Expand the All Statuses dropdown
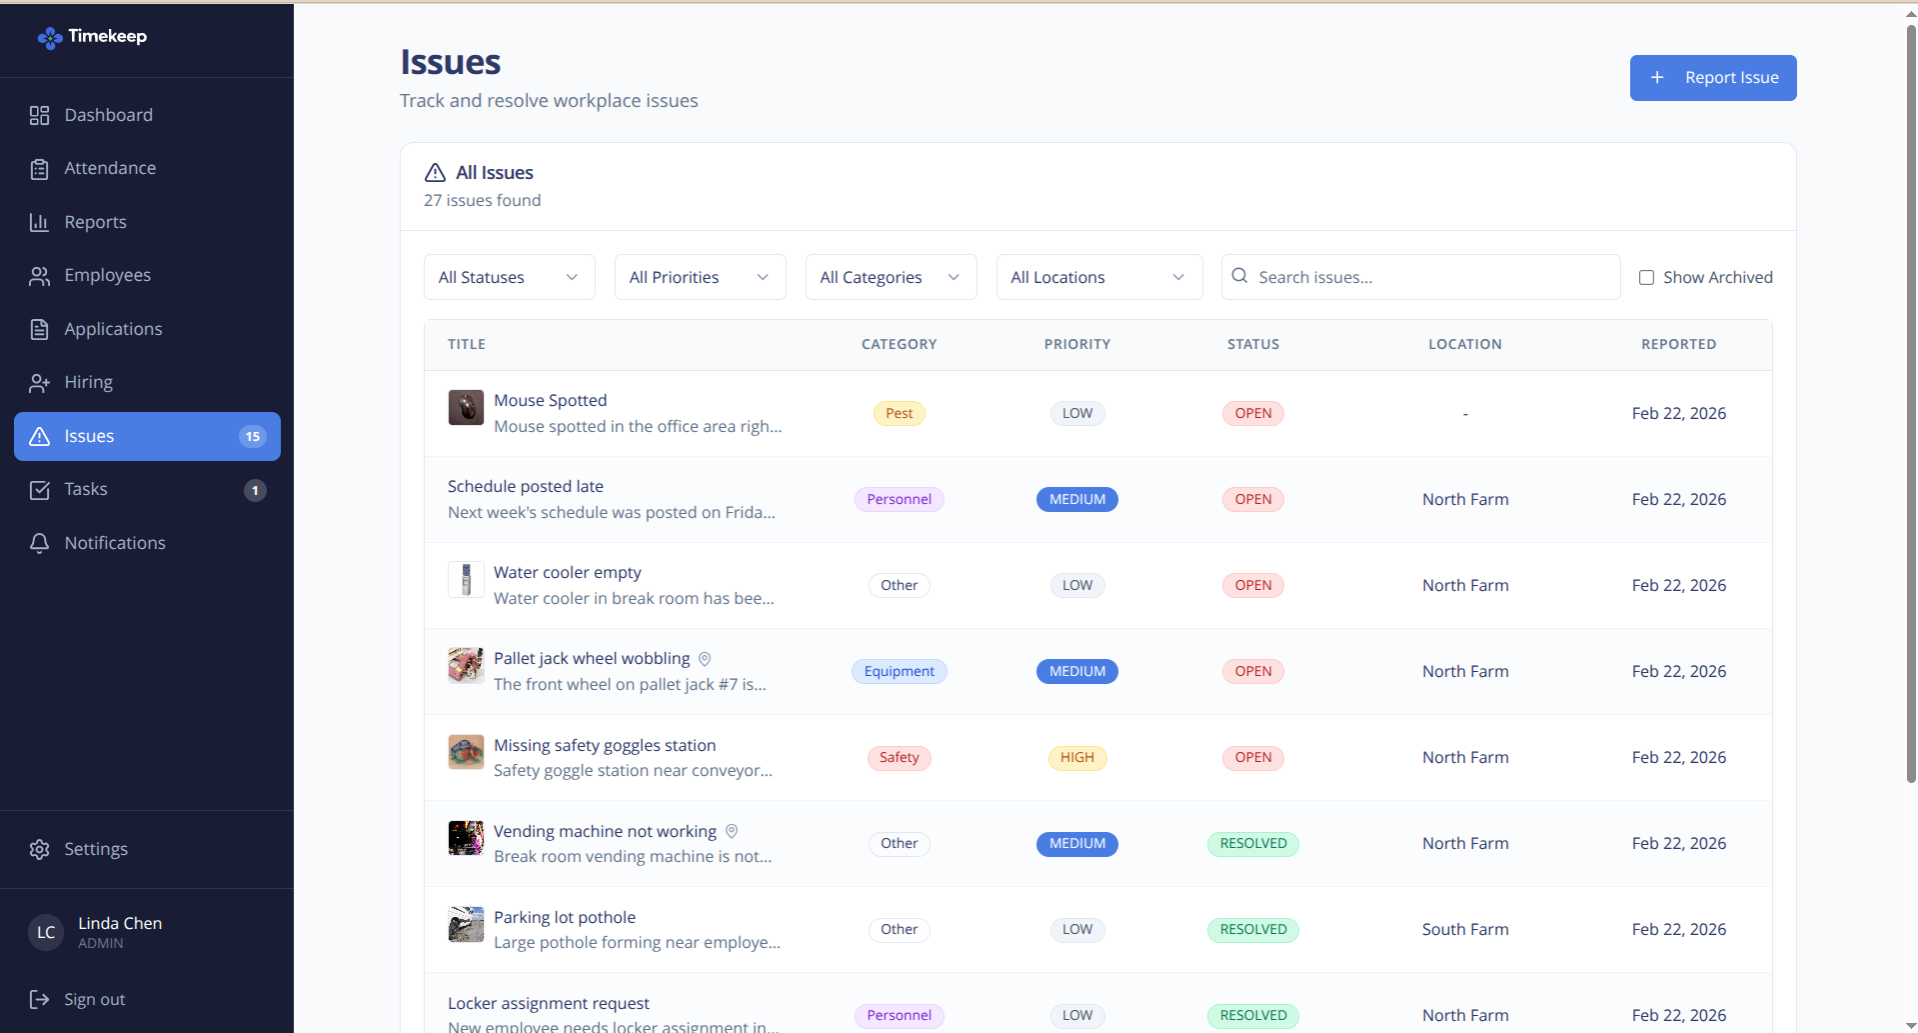Screen dimensions: 1918x1033 (509, 277)
